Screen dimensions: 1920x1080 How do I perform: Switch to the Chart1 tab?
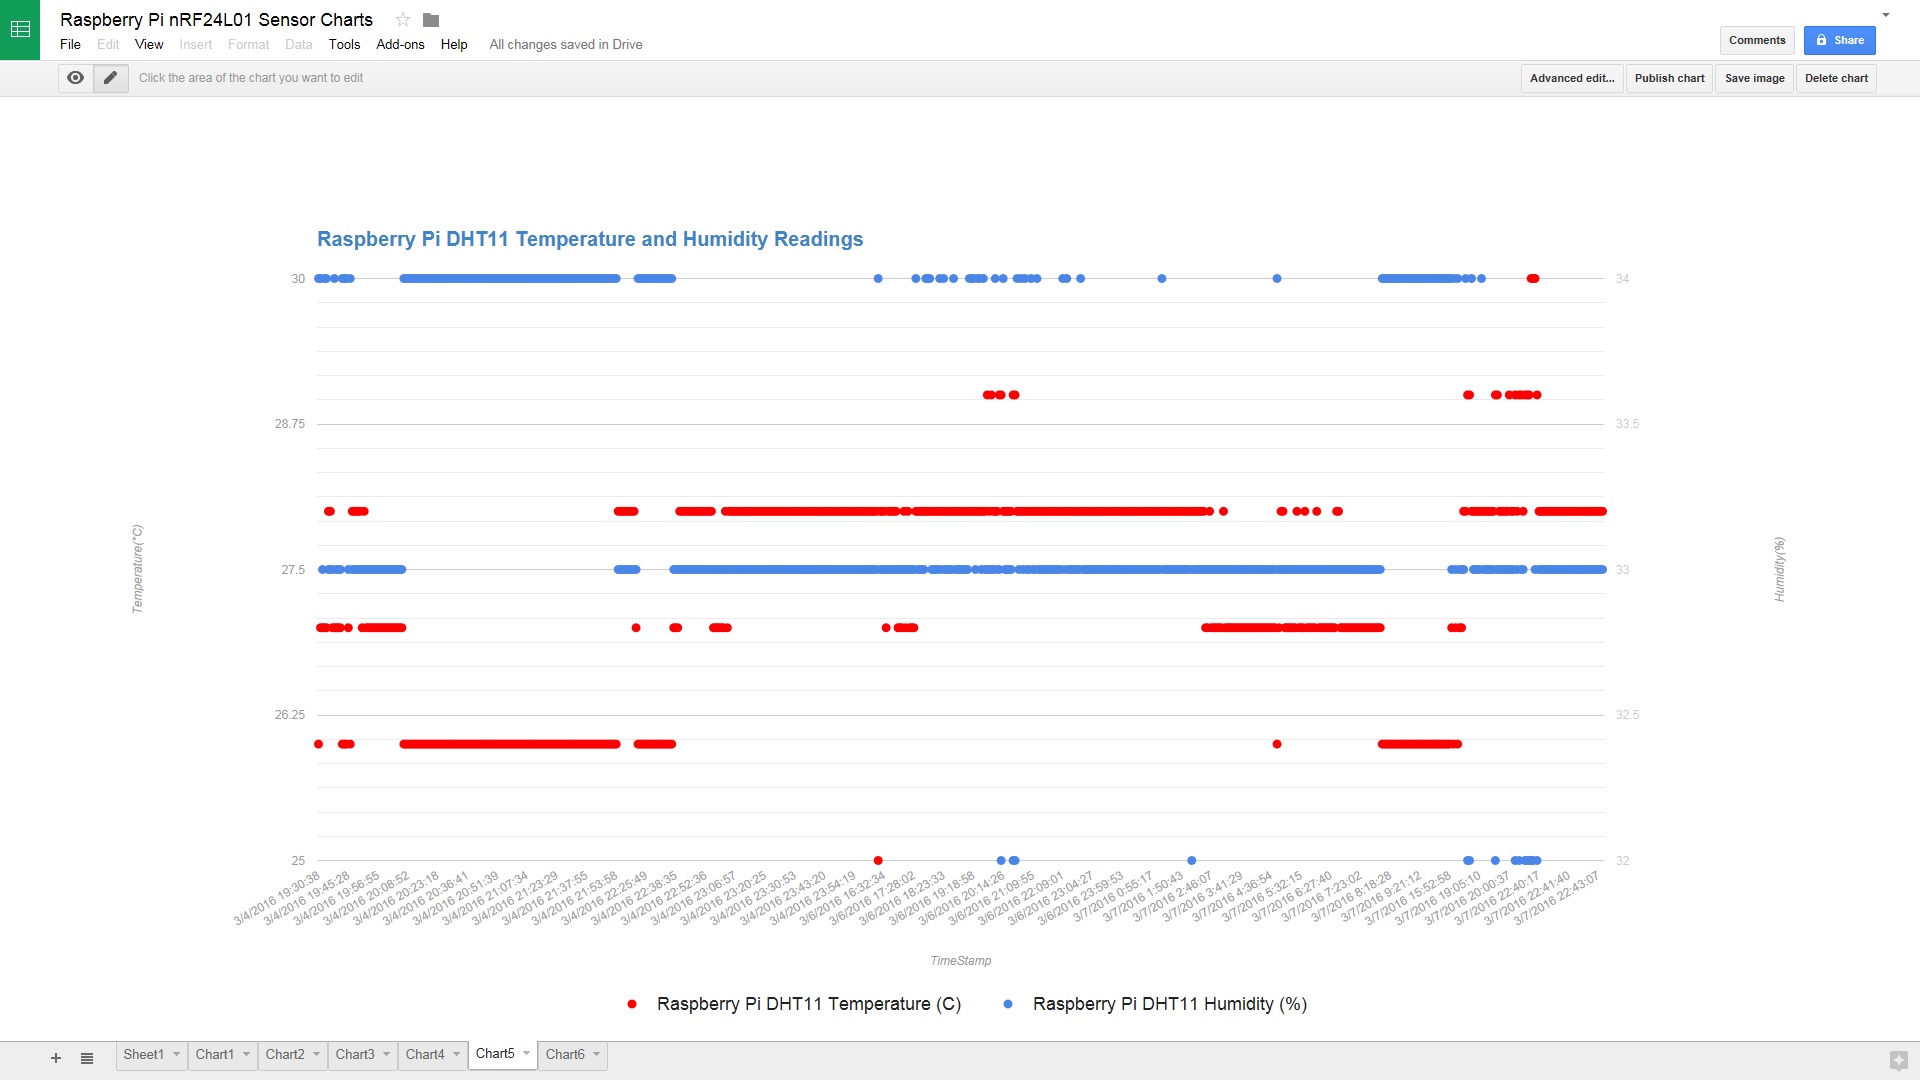[214, 1055]
